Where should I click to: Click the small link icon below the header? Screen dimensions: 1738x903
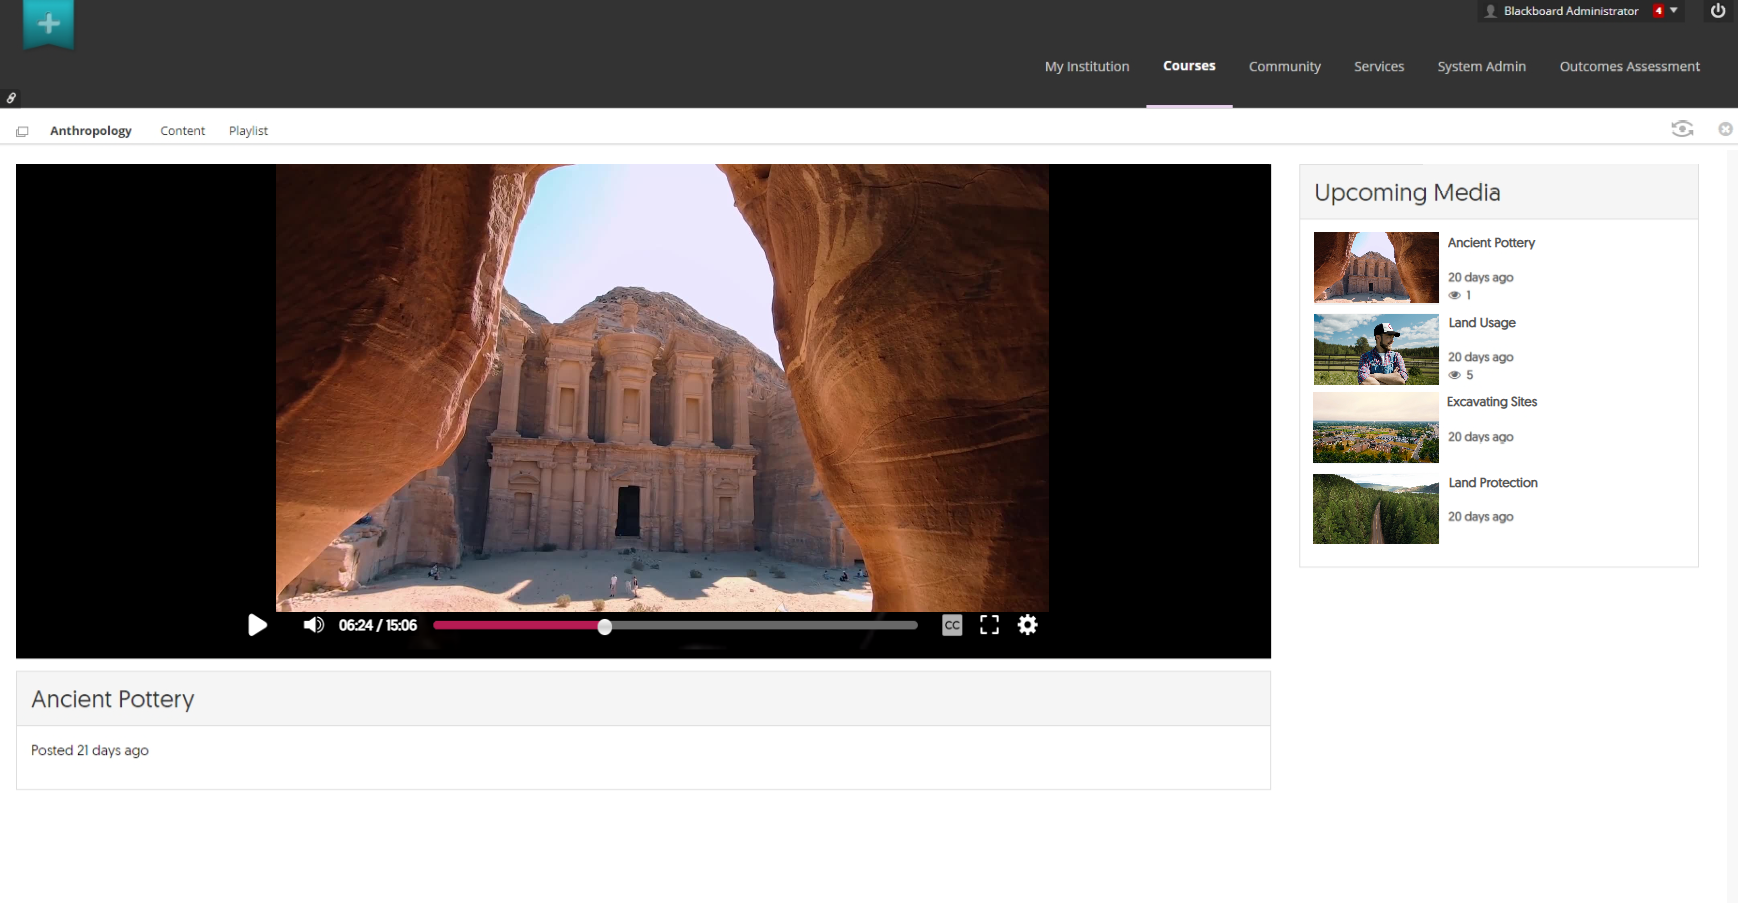pyautogui.click(x=11, y=98)
